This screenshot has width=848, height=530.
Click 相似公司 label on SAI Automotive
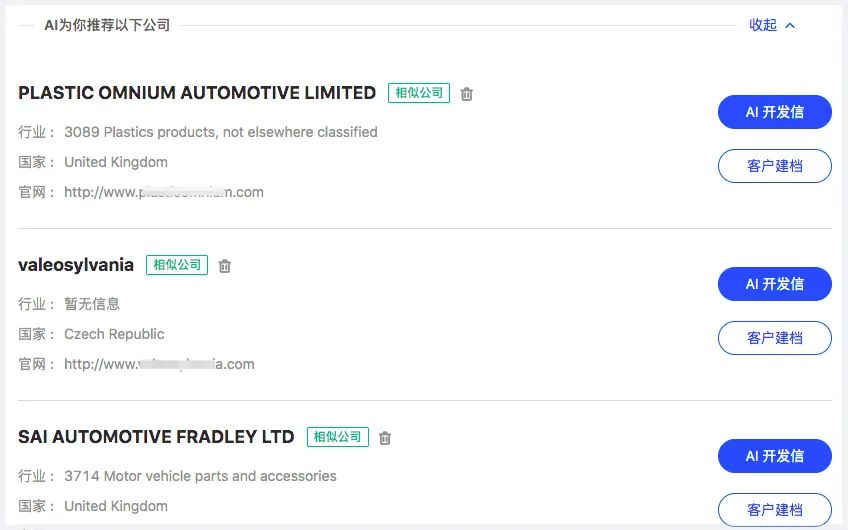pyautogui.click(x=338, y=437)
